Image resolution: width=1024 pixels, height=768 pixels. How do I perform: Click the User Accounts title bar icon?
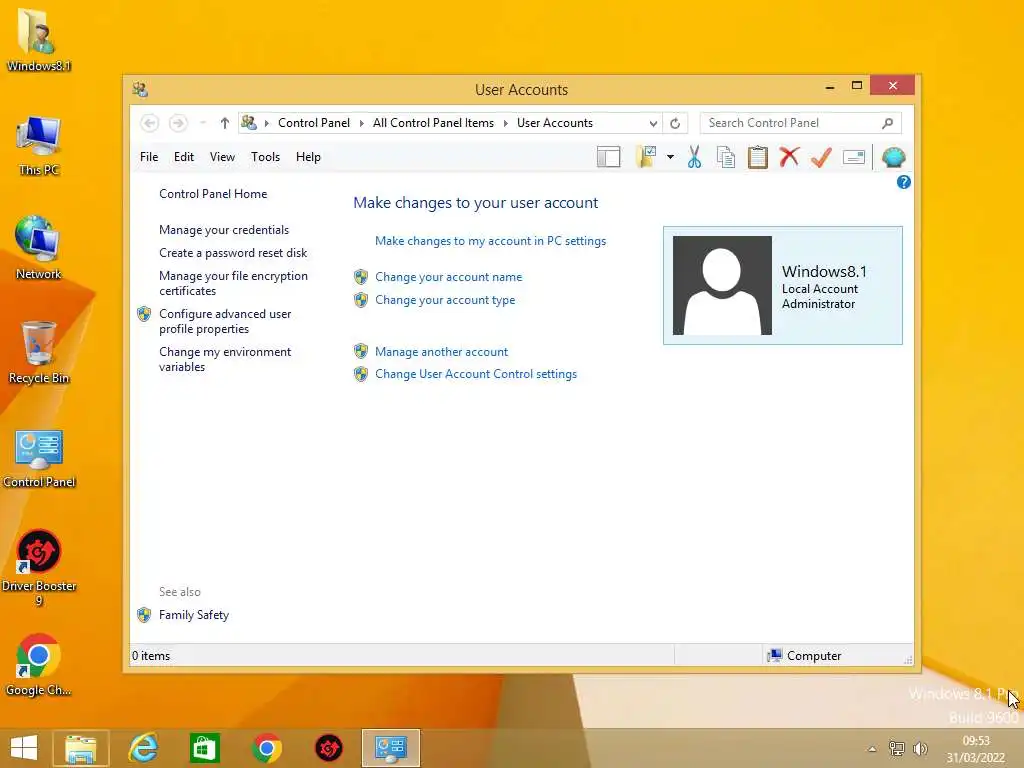[x=140, y=89]
